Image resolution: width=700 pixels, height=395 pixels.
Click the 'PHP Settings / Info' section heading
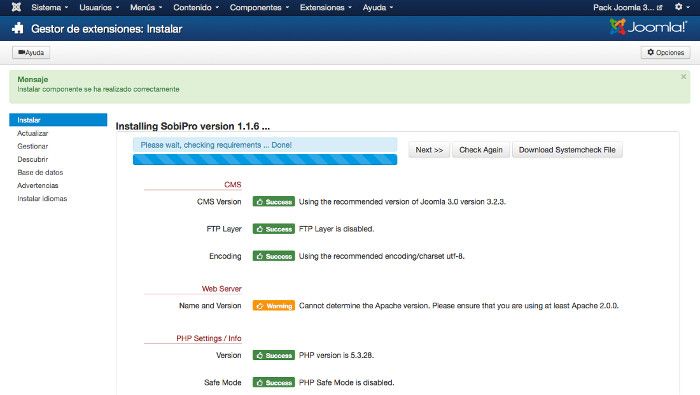click(208, 338)
